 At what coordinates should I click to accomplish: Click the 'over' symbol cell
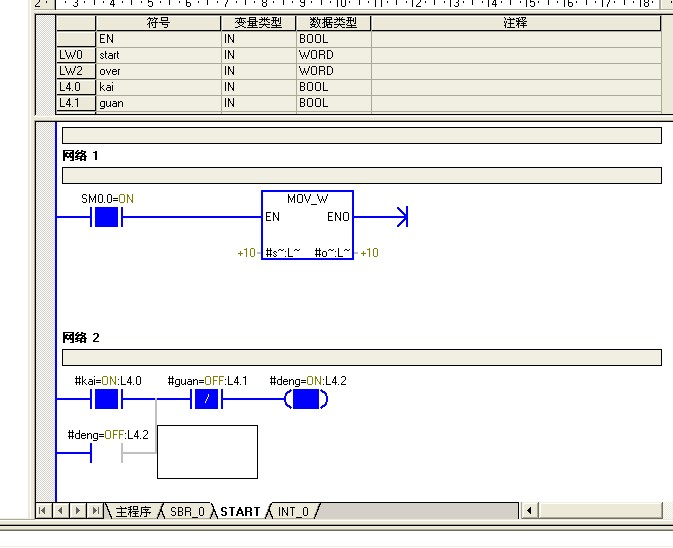point(158,71)
